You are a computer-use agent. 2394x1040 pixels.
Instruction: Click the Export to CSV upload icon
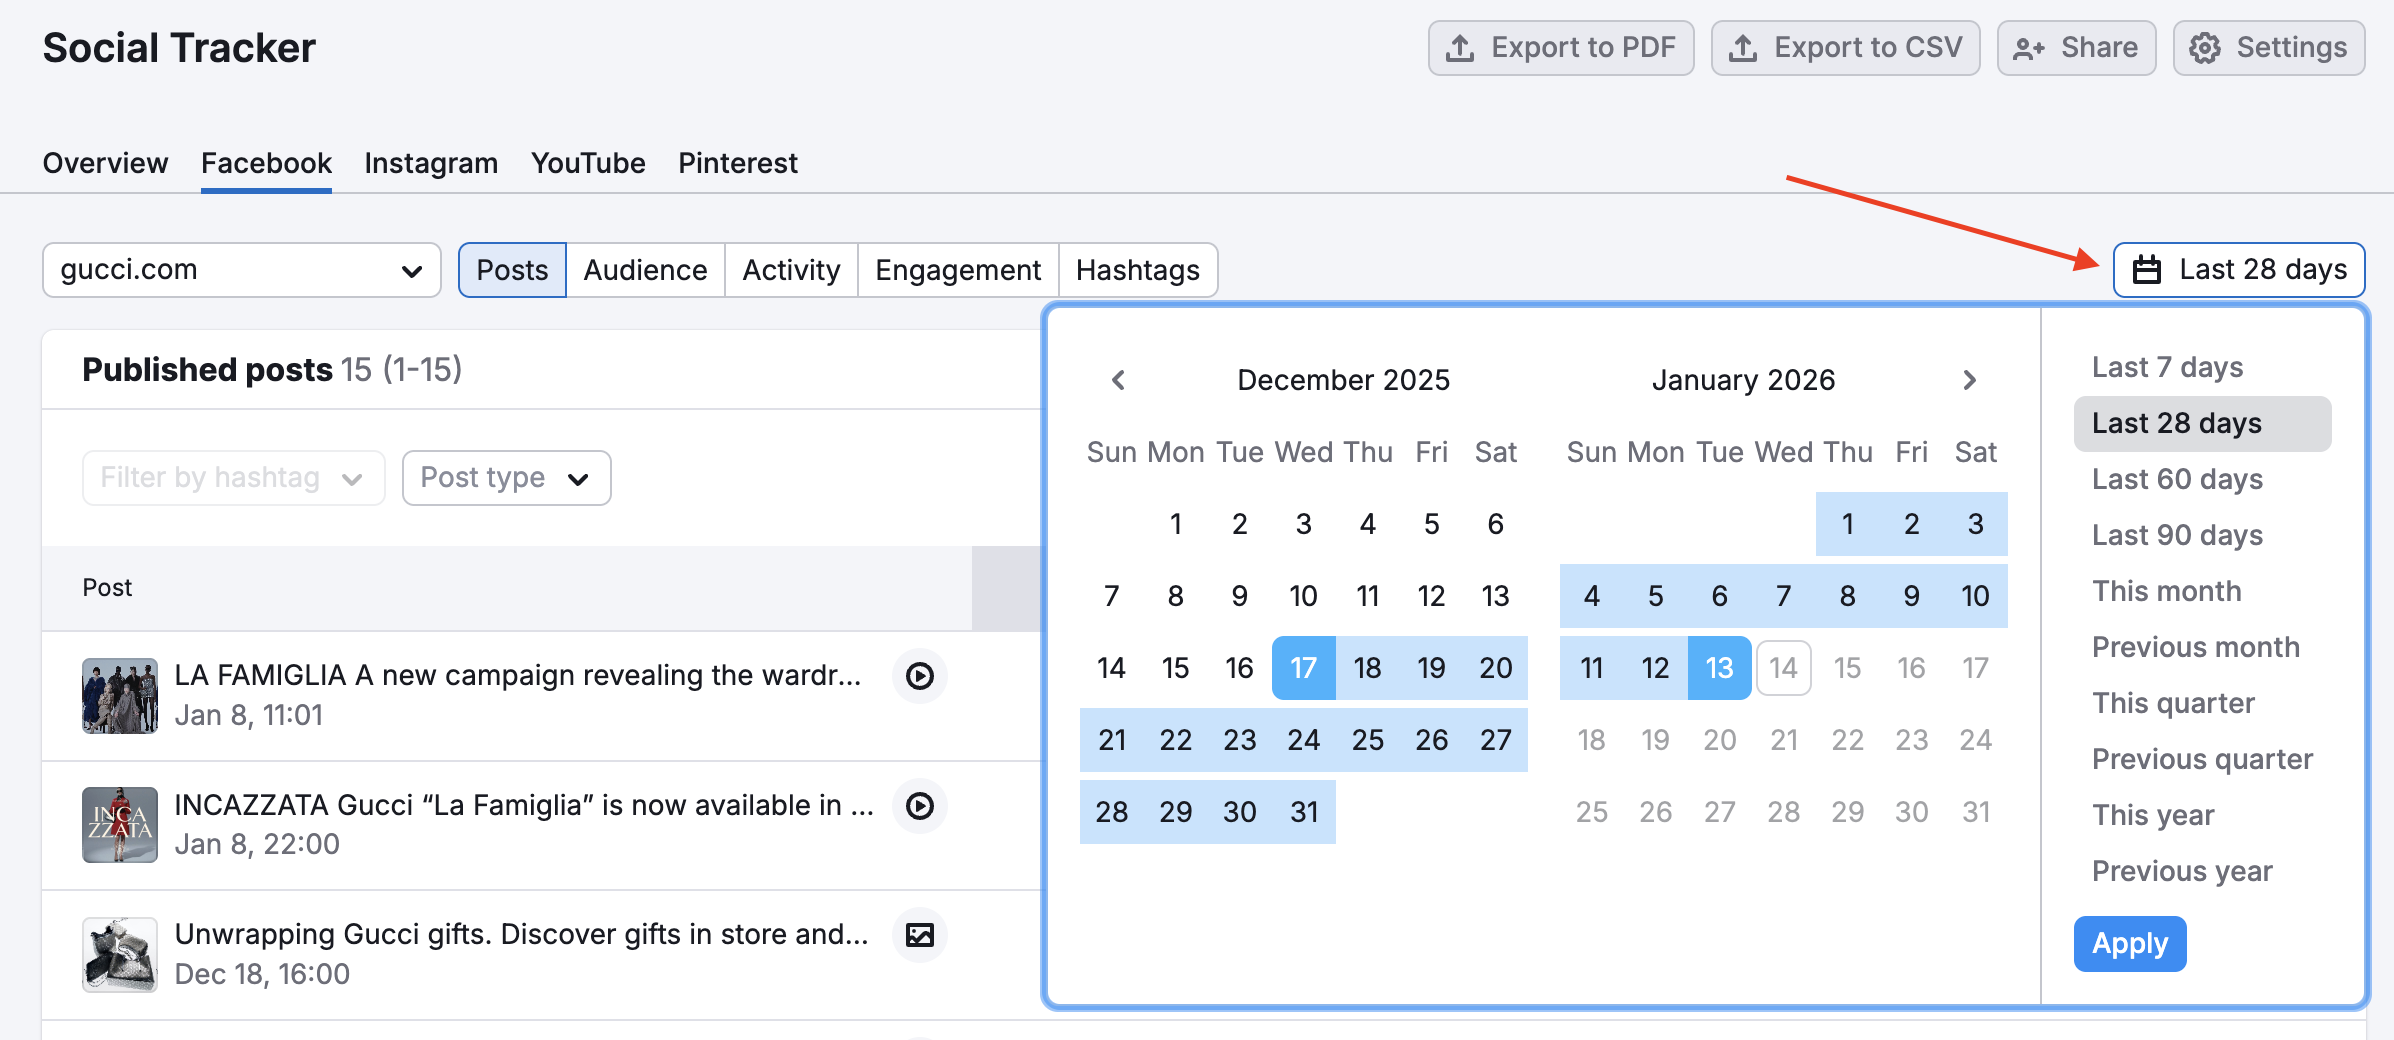point(1744,46)
